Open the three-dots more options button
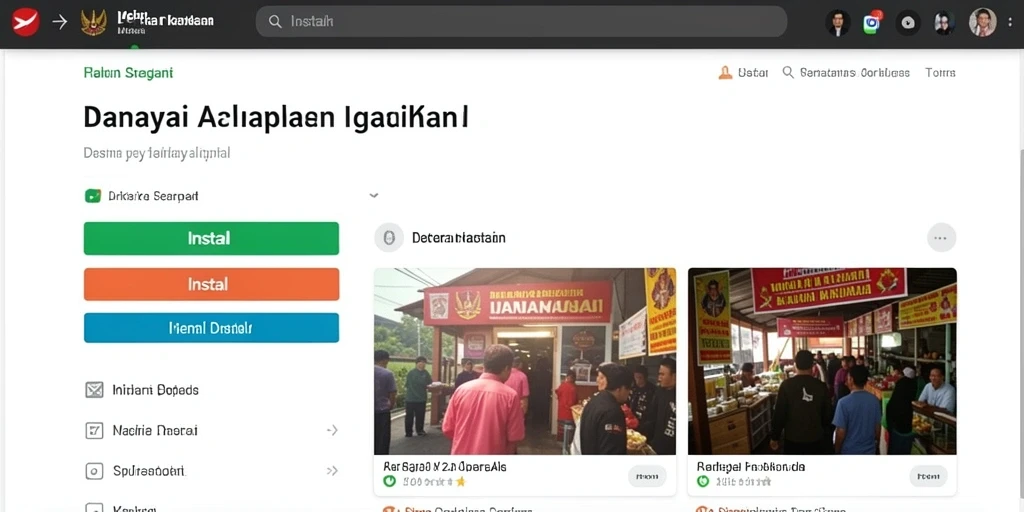This screenshot has width=1024, height=512. click(941, 238)
